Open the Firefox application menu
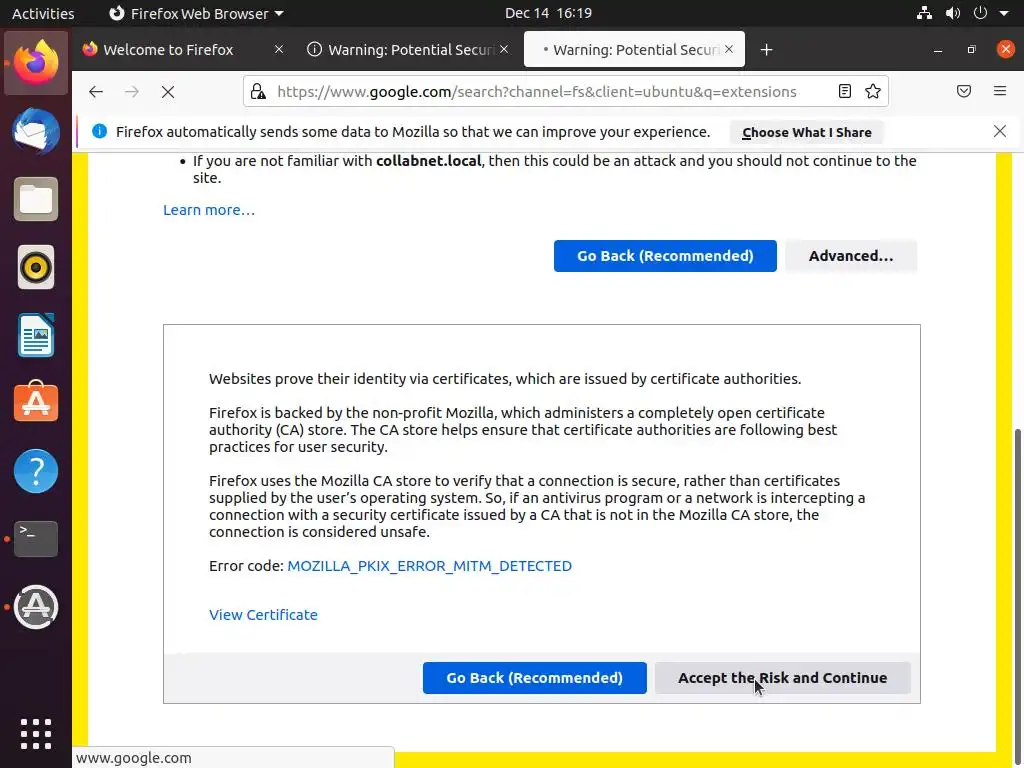1024x768 pixels. click(999, 91)
